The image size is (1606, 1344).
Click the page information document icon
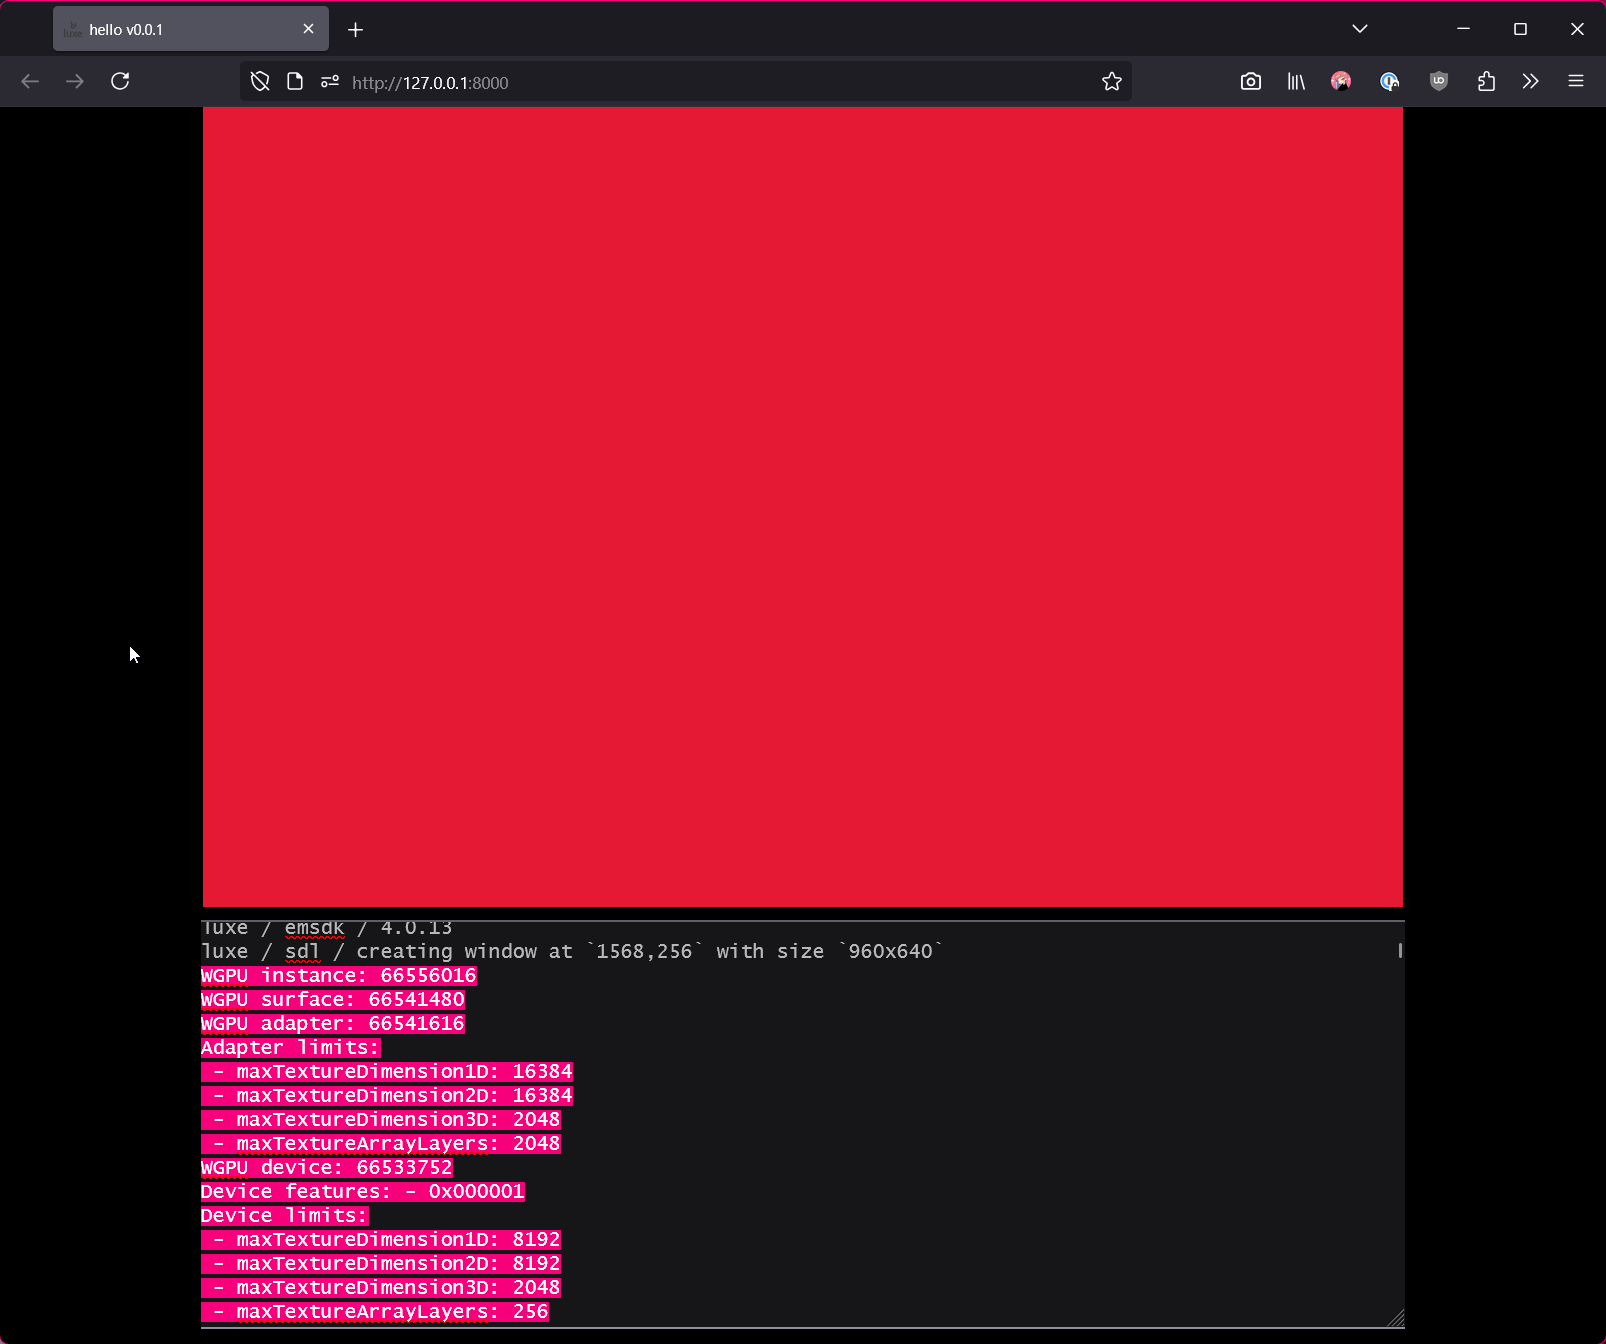pyautogui.click(x=295, y=82)
